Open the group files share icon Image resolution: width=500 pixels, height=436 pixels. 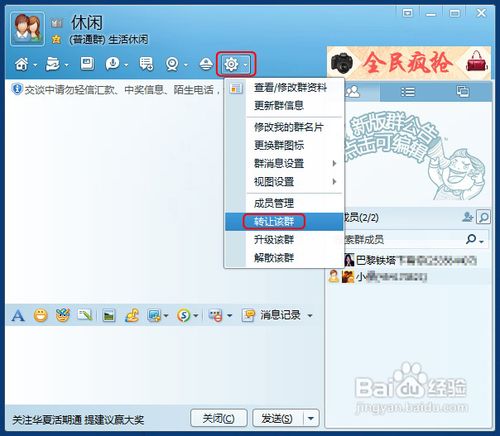[53, 64]
